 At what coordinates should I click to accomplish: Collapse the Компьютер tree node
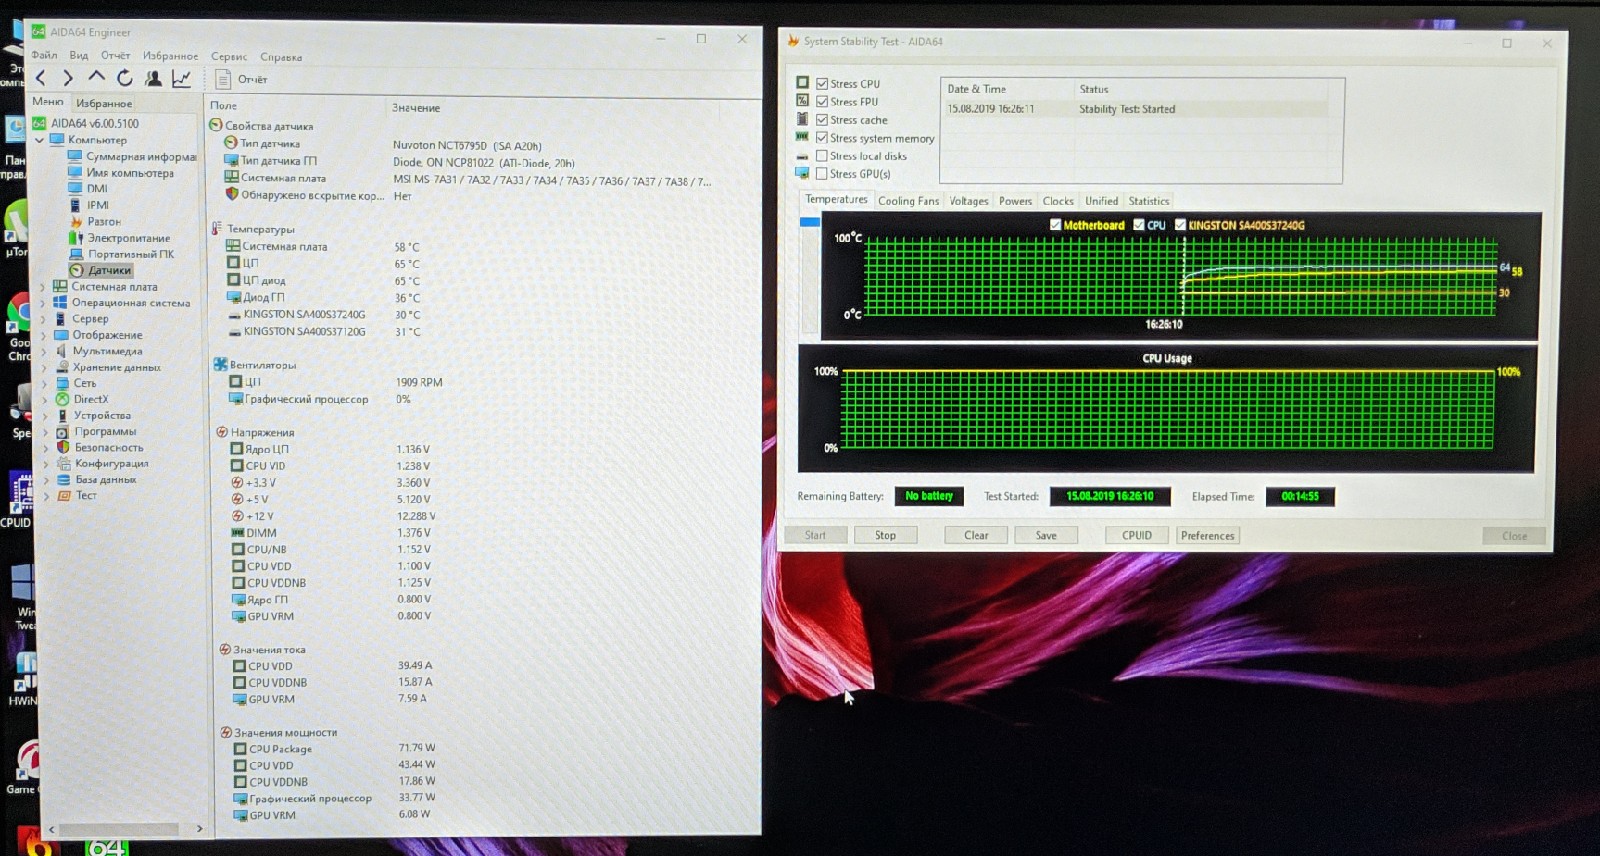click(40, 140)
